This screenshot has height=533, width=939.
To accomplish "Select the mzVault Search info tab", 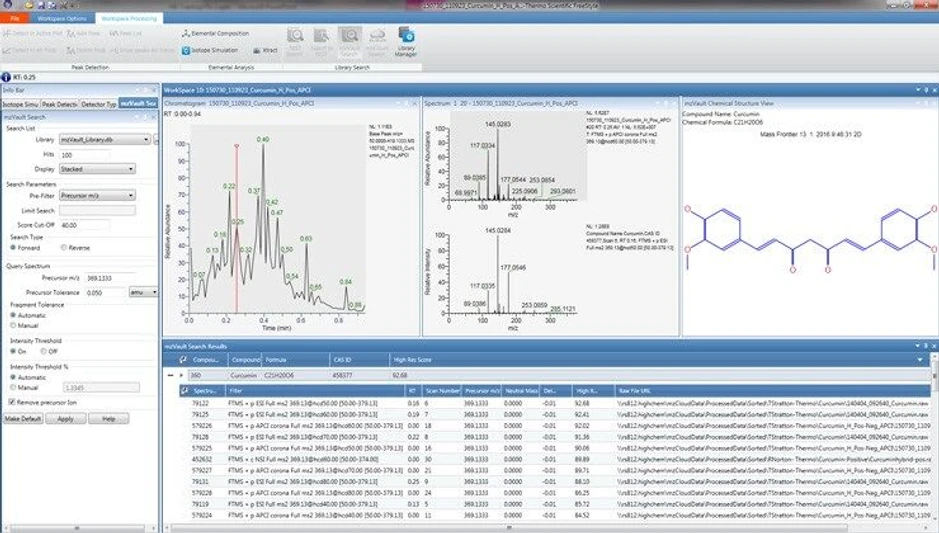I will [x=138, y=104].
